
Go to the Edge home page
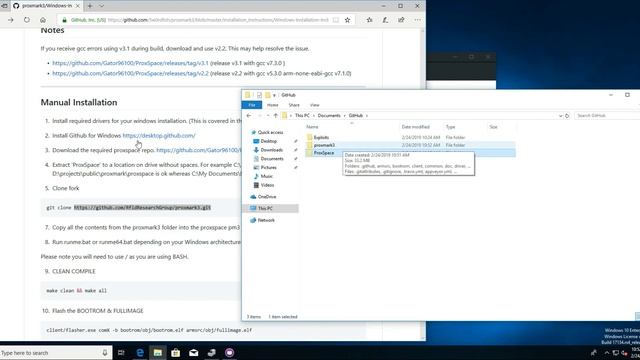click(43, 20)
